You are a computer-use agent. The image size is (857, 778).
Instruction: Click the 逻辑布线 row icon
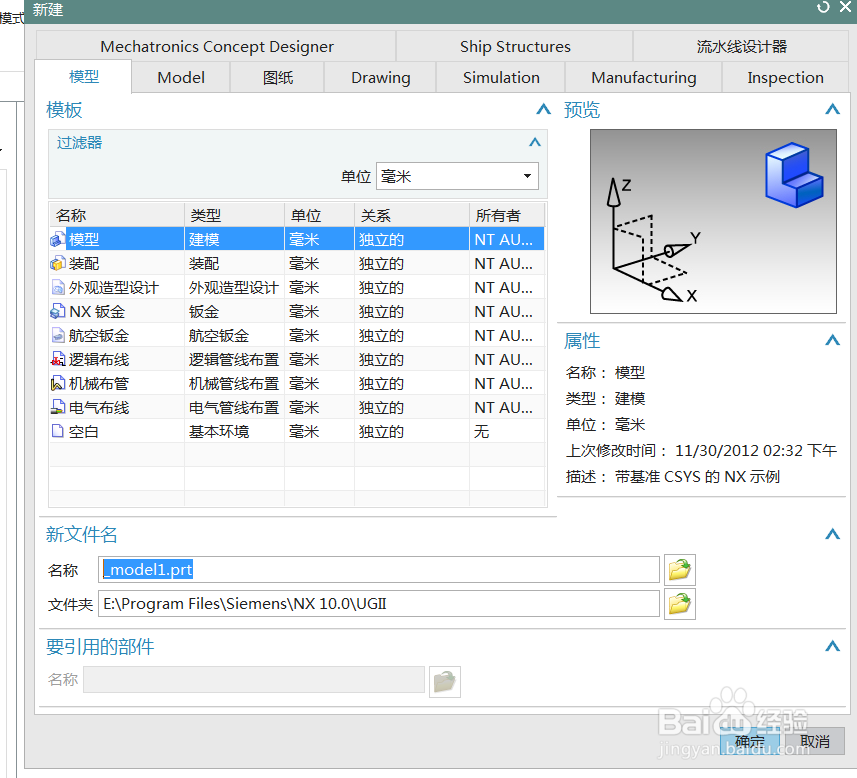pyautogui.click(x=58, y=360)
